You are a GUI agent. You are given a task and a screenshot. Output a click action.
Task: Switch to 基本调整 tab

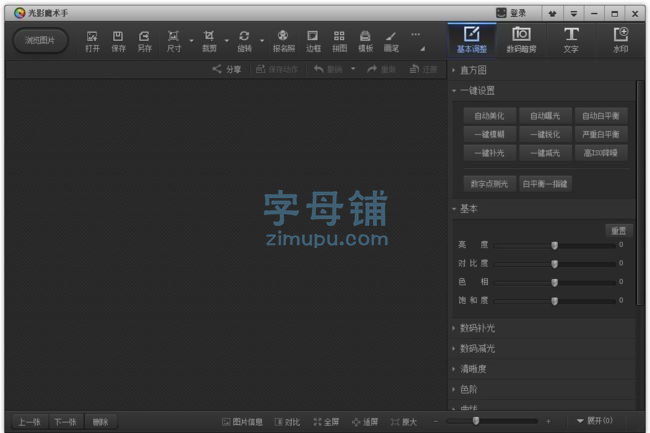coord(472,40)
